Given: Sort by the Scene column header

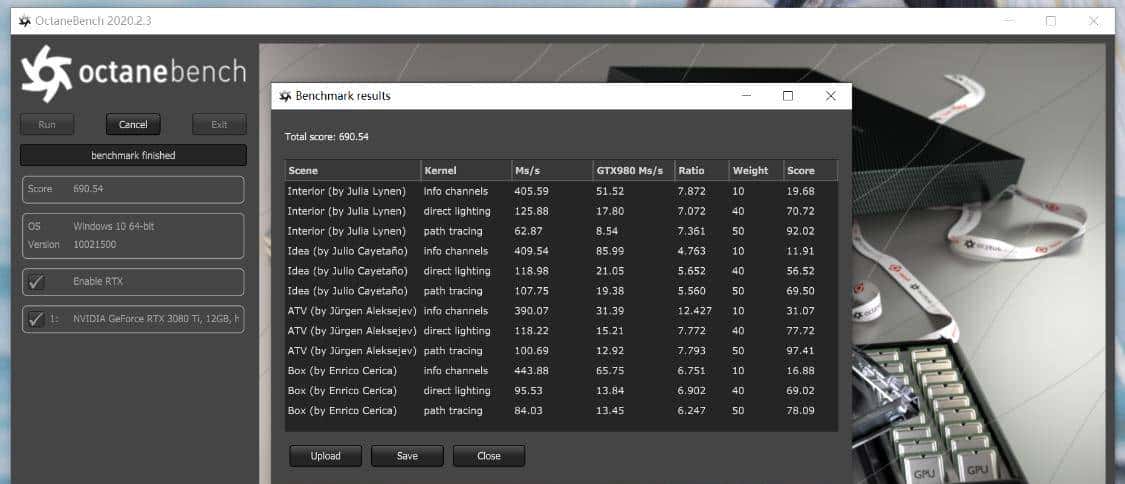Looking at the screenshot, I should pos(352,171).
